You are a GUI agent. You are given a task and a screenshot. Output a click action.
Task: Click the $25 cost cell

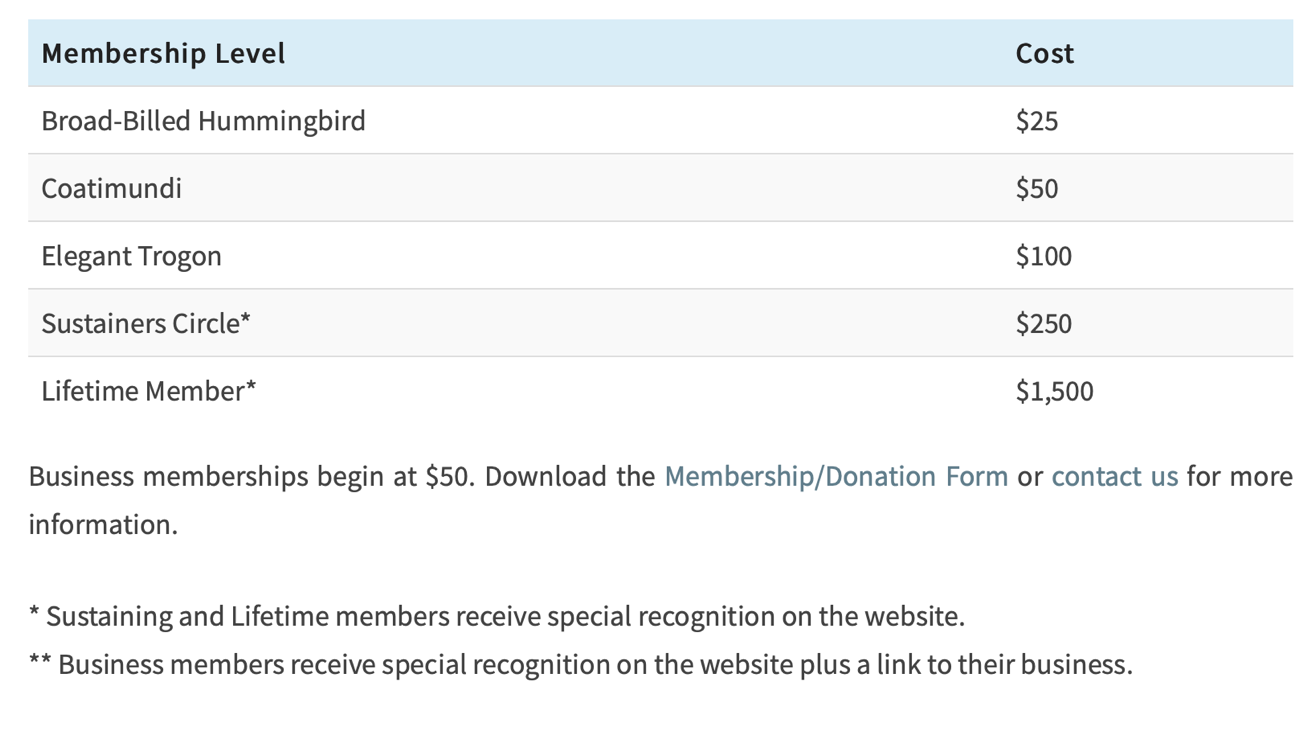[x=1036, y=121]
